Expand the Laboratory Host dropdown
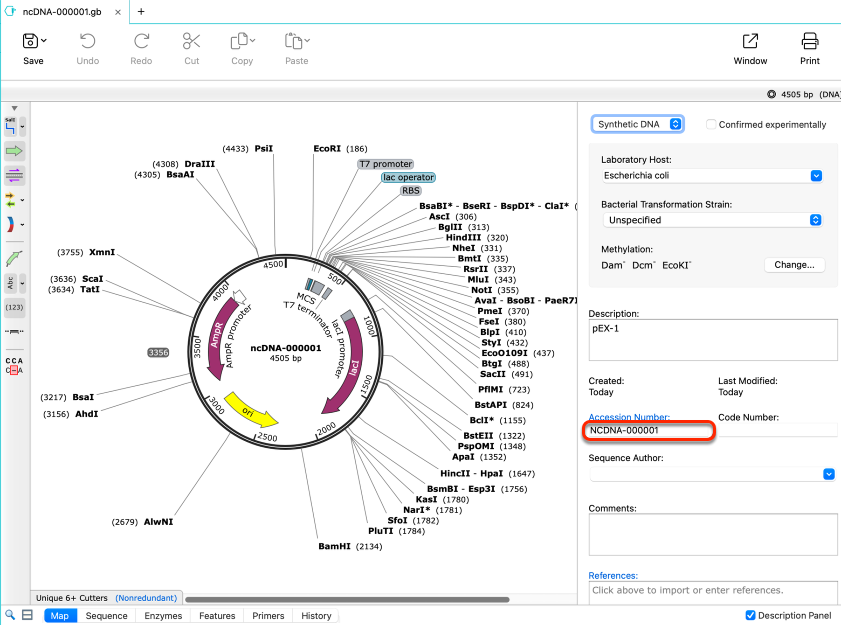Viewport: 841px width, 625px height. [712, 175]
